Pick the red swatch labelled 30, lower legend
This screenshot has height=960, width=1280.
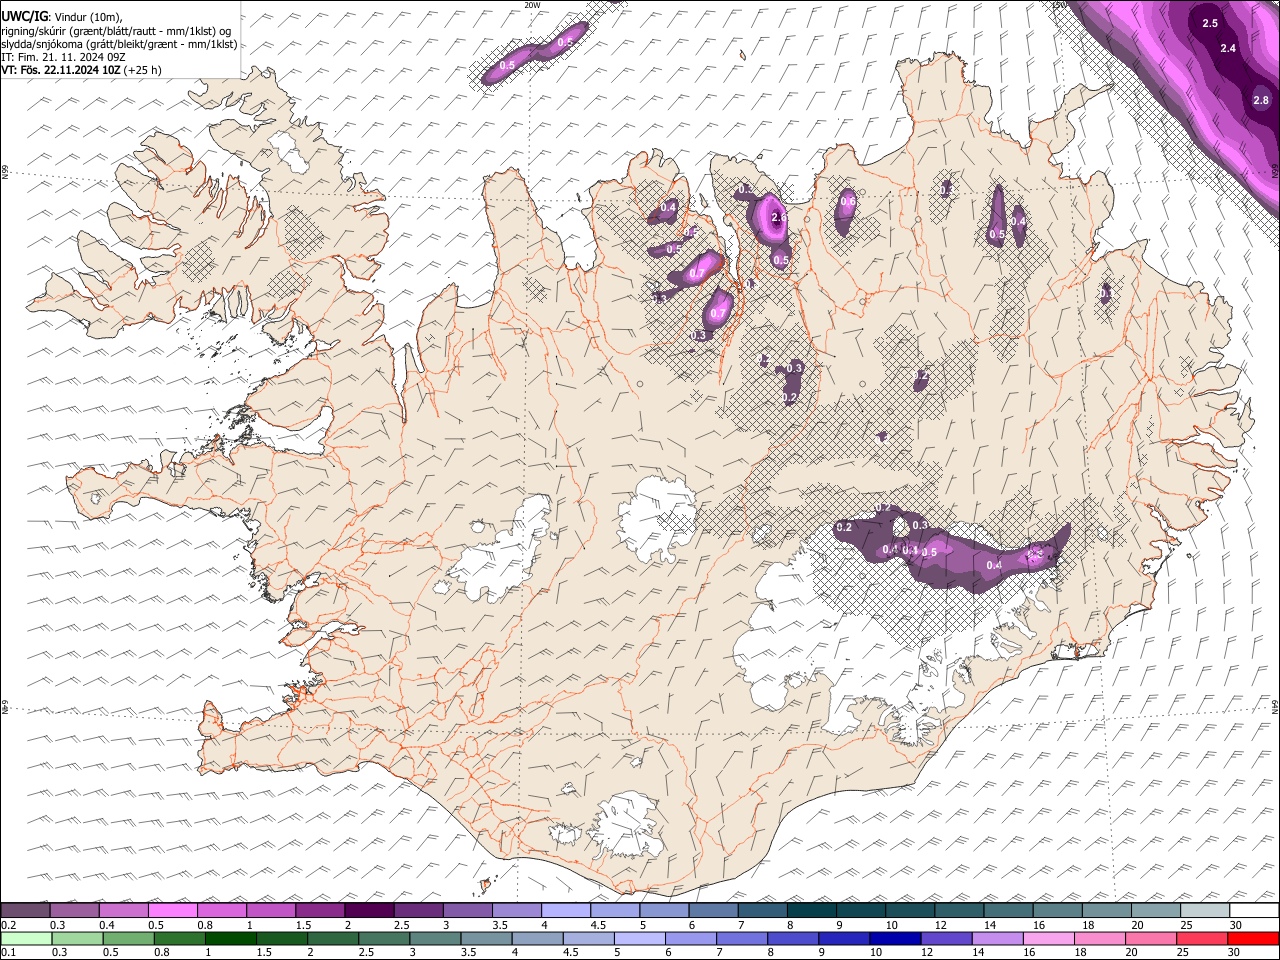pyautogui.click(x=1254, y=938)
